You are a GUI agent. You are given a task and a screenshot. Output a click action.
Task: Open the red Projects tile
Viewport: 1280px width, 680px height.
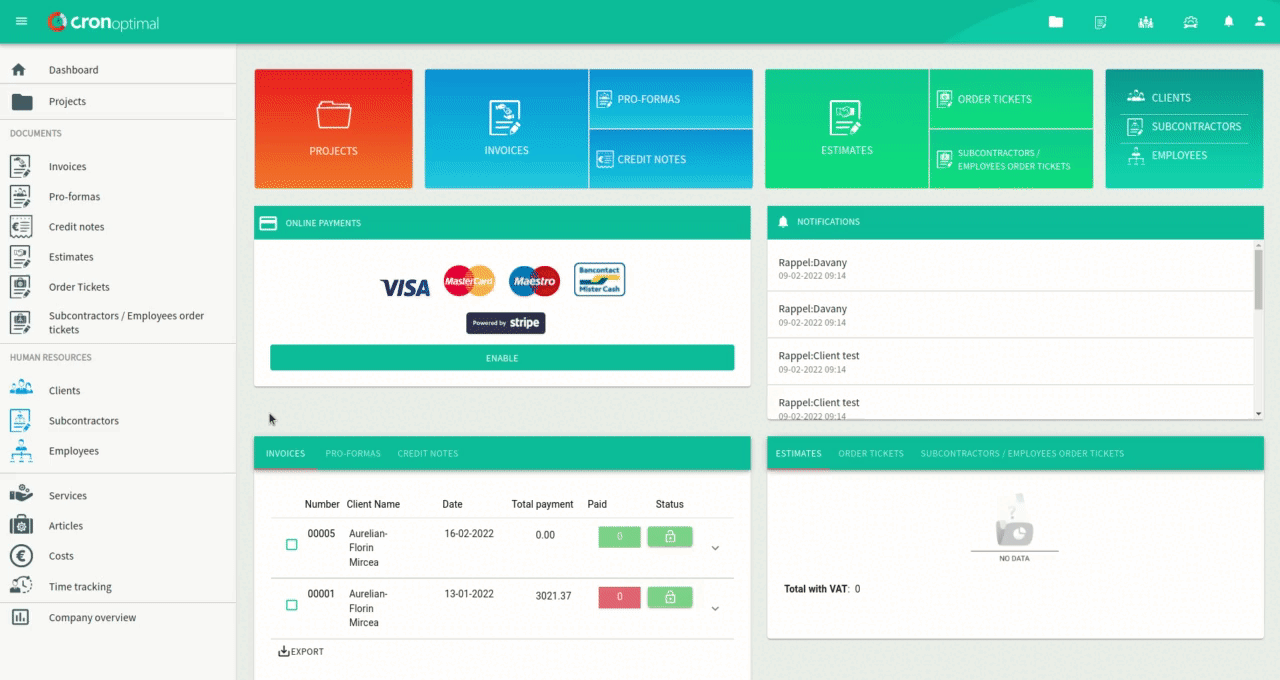pos(333,128)
